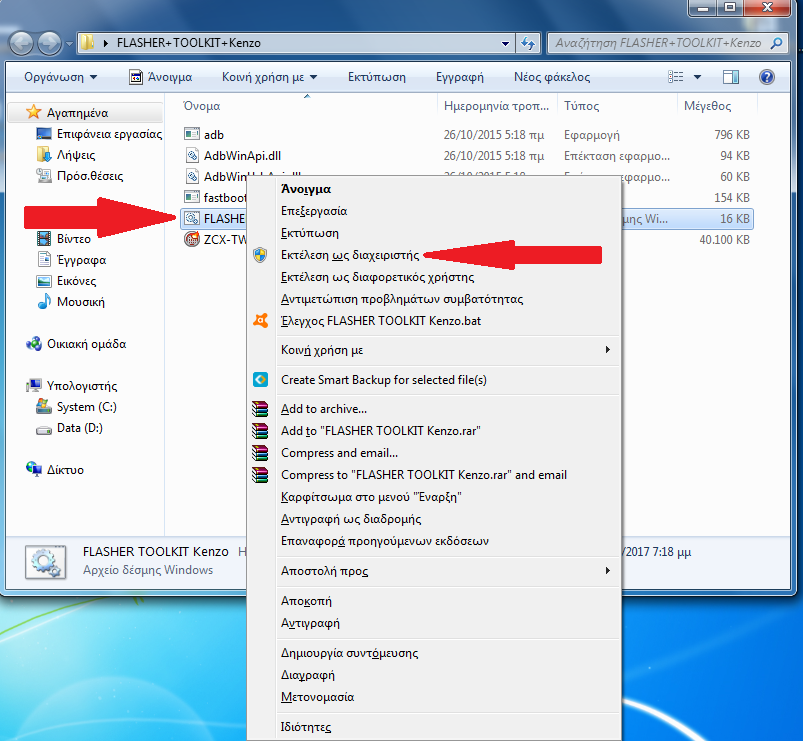This screenshot has height=741, width=803.
Task: Click the WinRAR icon next to Add to archive
Action: click(x=260, y=409)
